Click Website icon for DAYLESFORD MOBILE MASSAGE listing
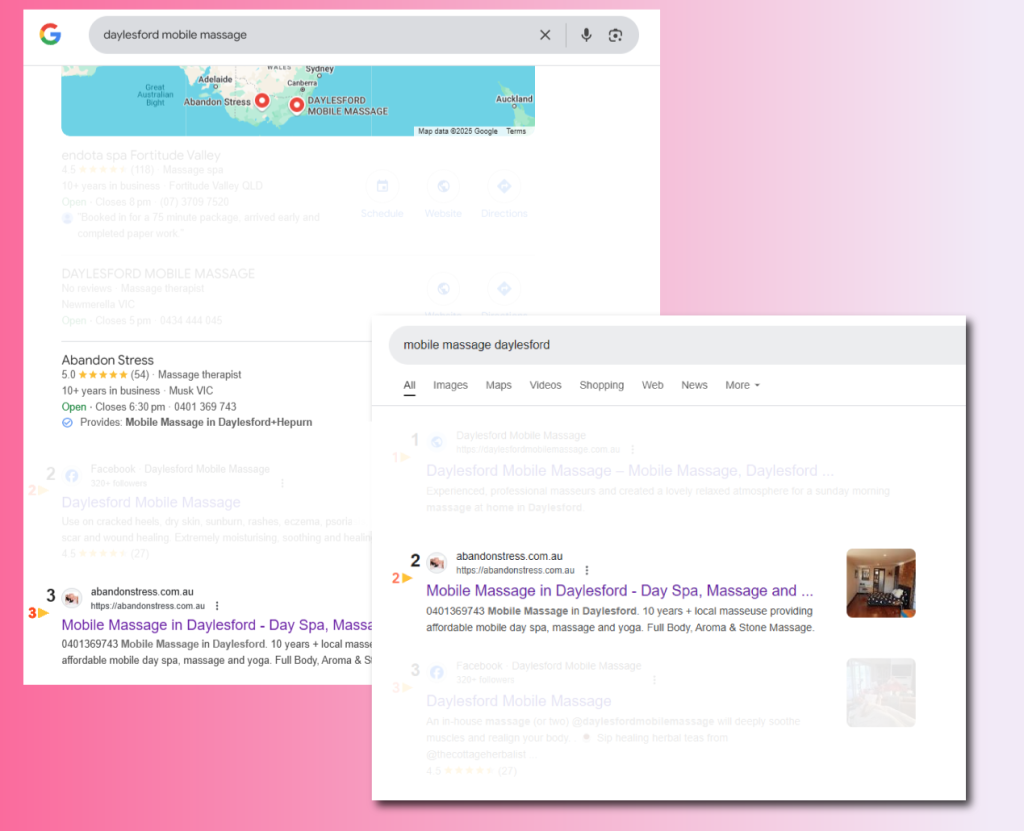The height and width of the screenshot is (831, 1024). 443,289
